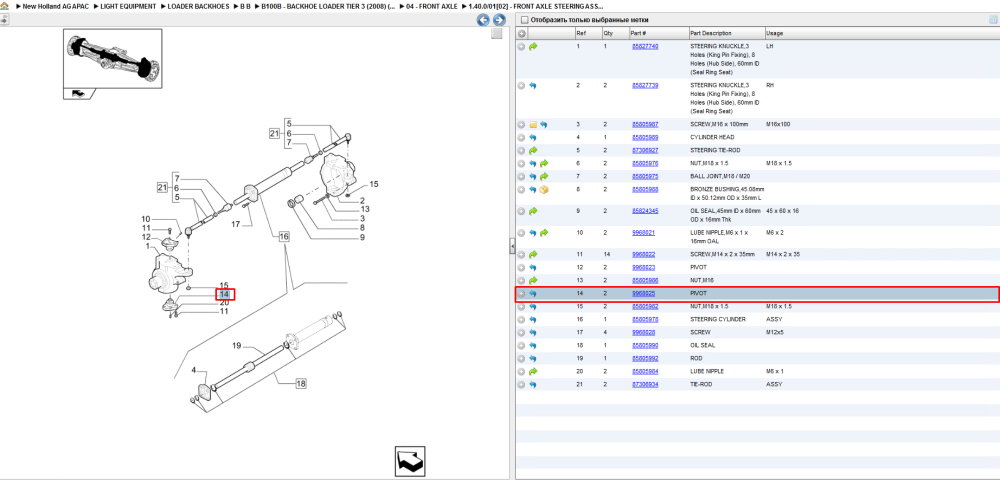Screen dimensions: 1000x480
Task: Open the 'New Holland AG APAC' breadcrumb
Action: coord(54,6)
